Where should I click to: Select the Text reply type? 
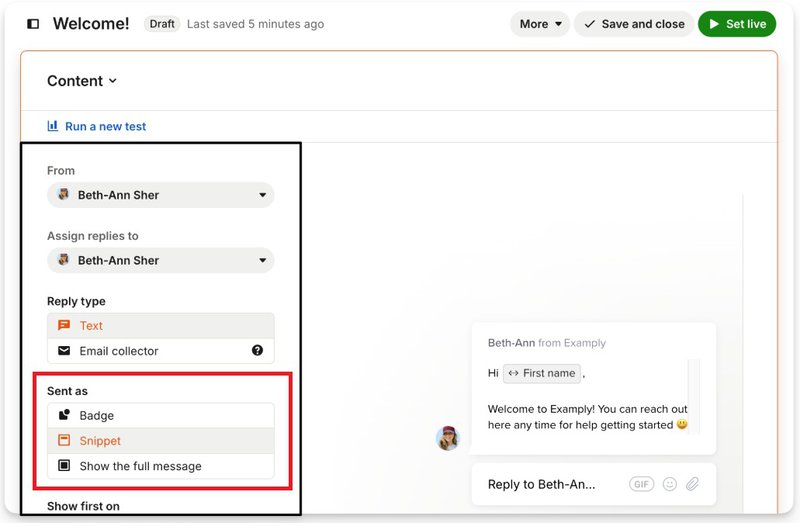click(x=161, y=326)
